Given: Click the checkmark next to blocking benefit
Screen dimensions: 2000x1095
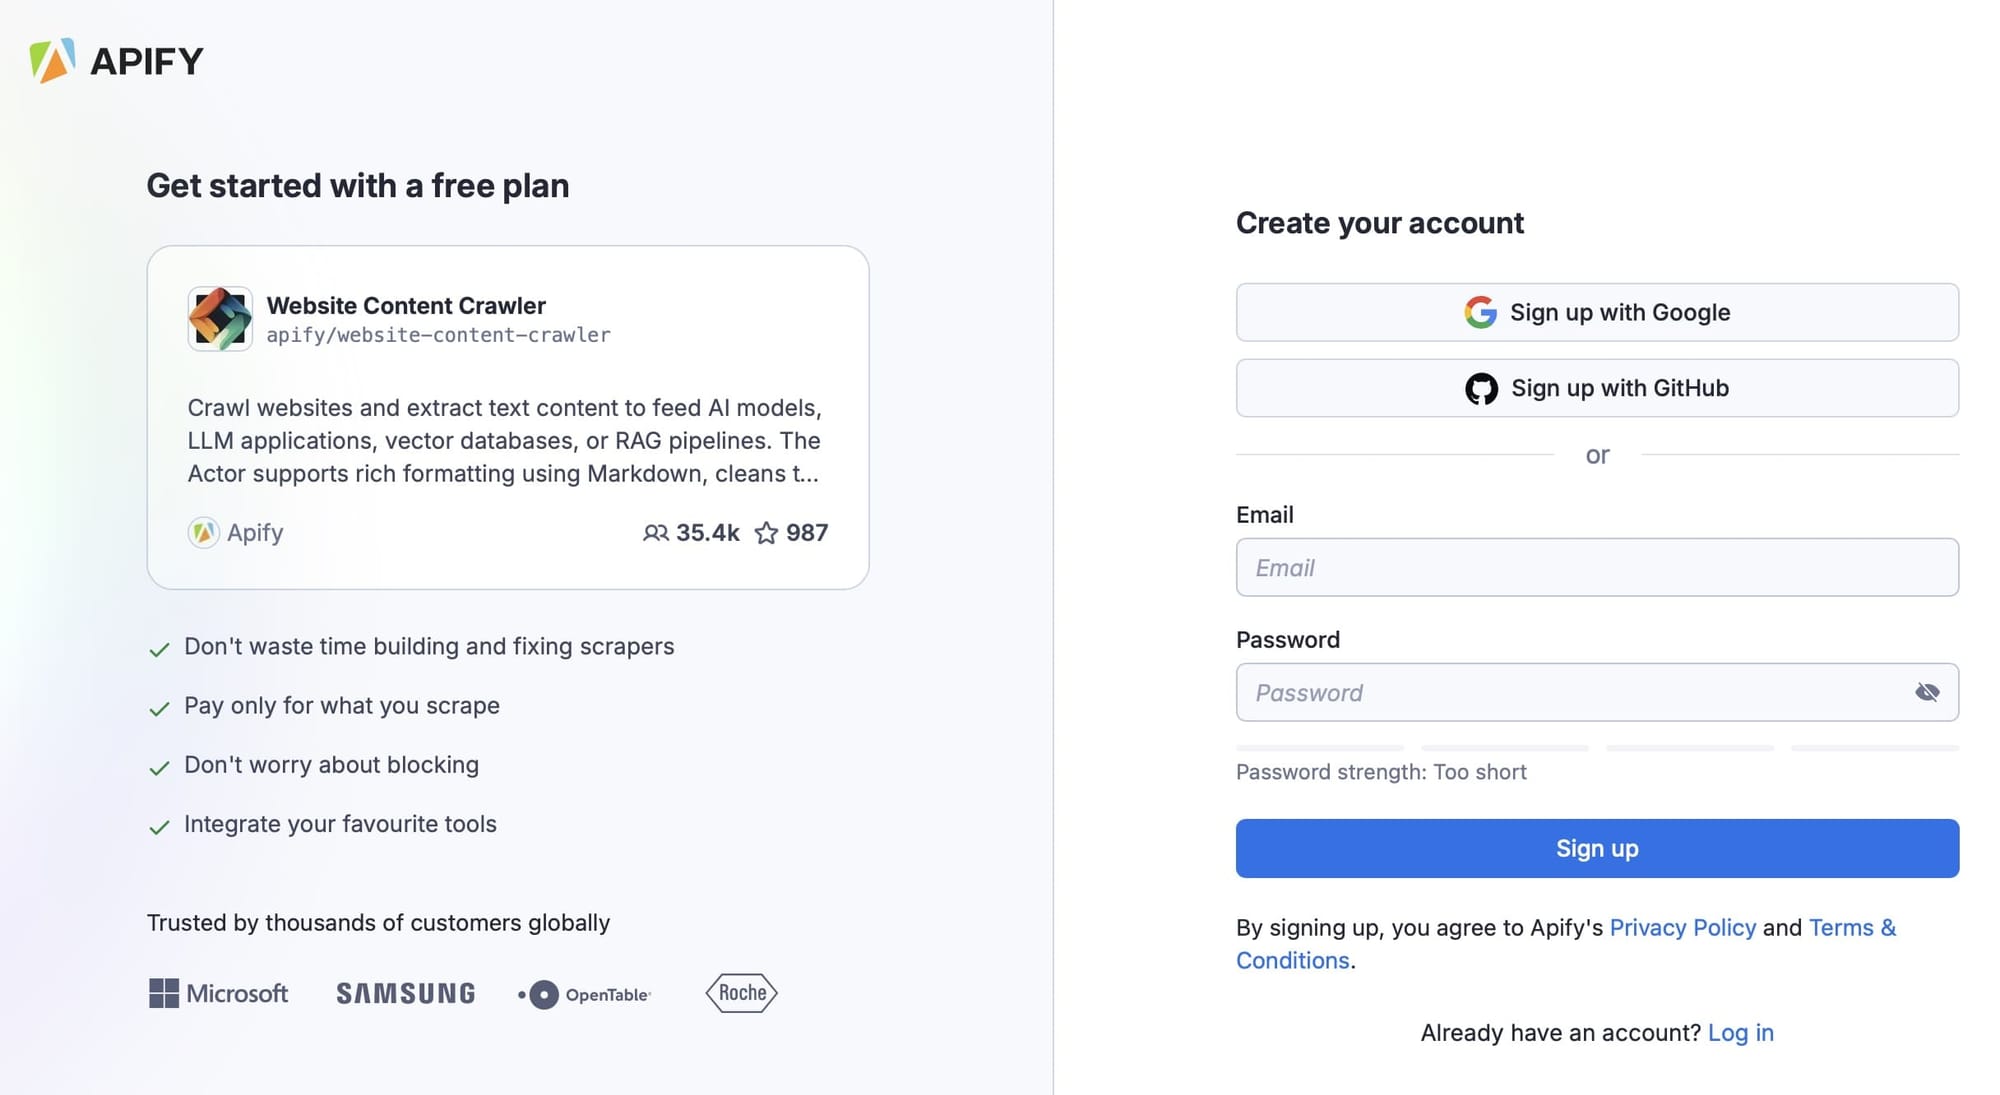Looking at the screenshot, I should coord(159,765).
